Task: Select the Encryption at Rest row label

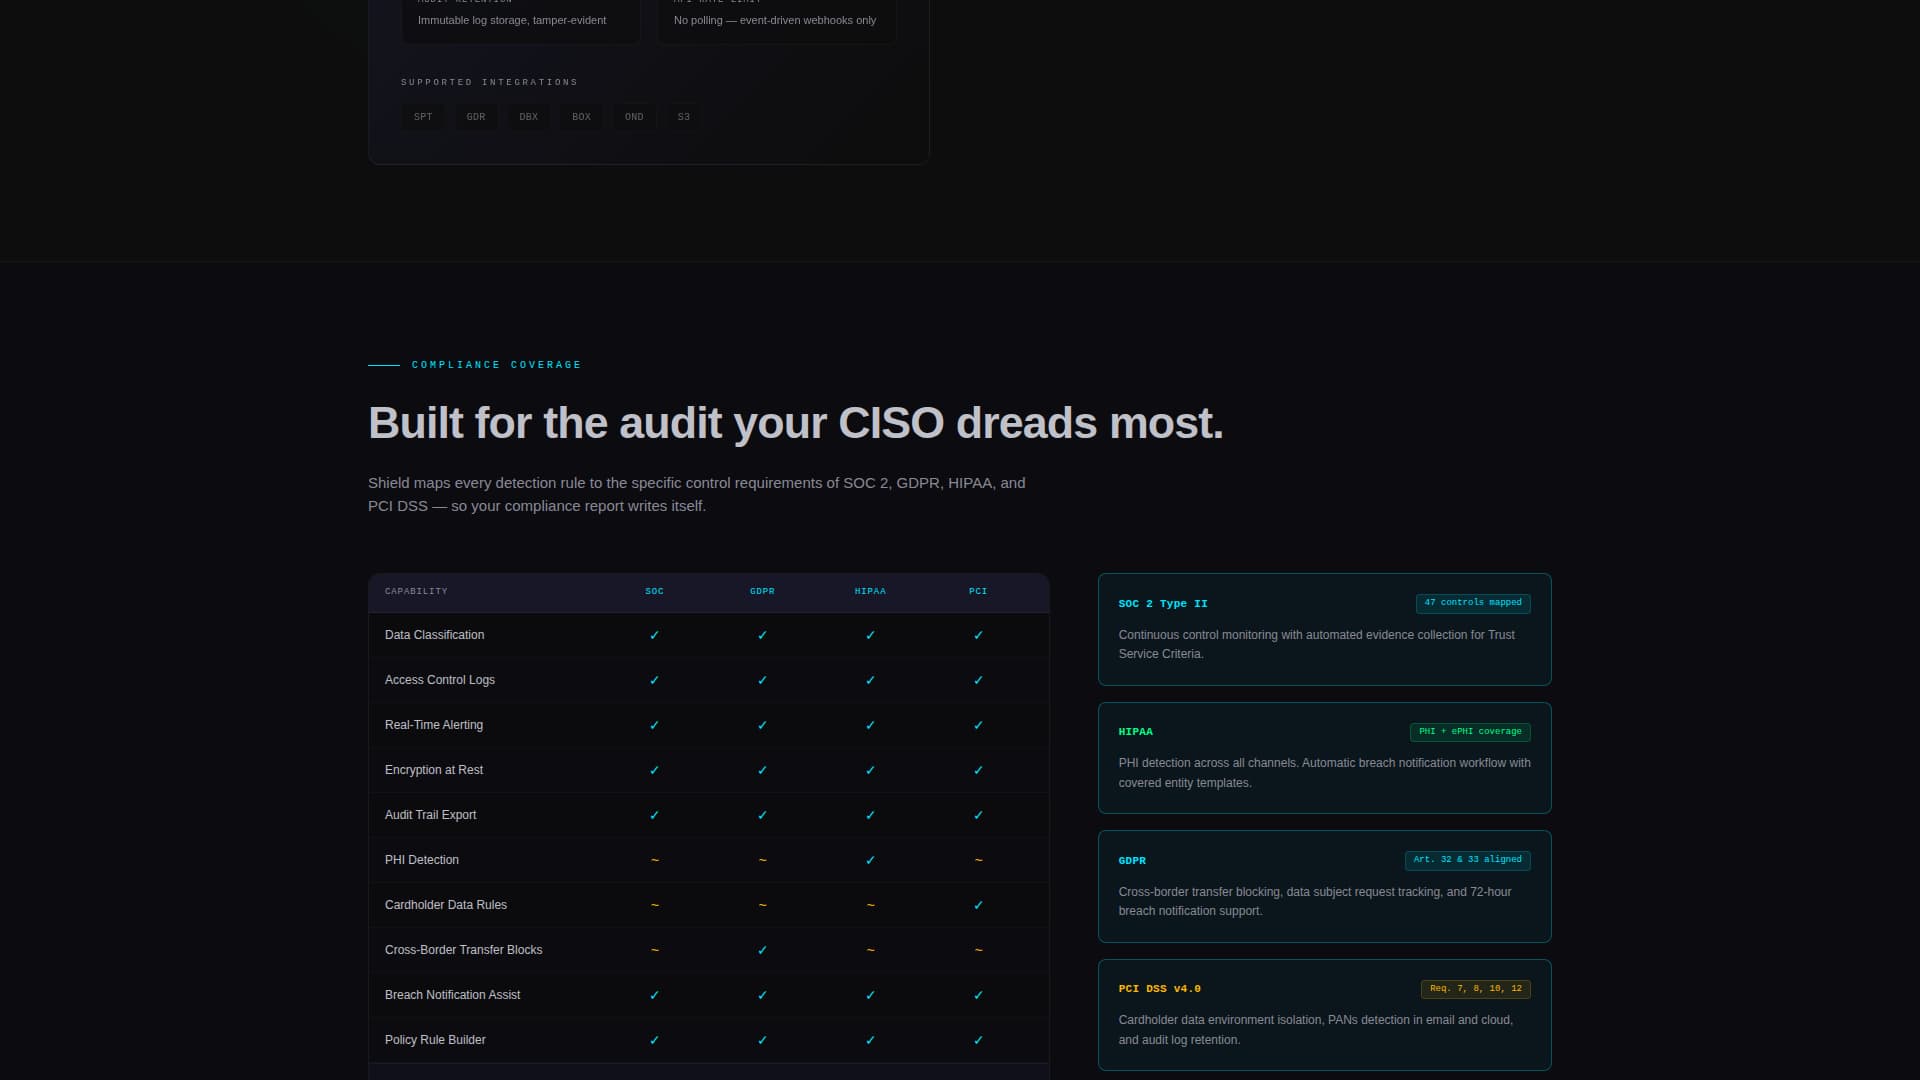Action: pyautogui.click(x=434, y=770)
